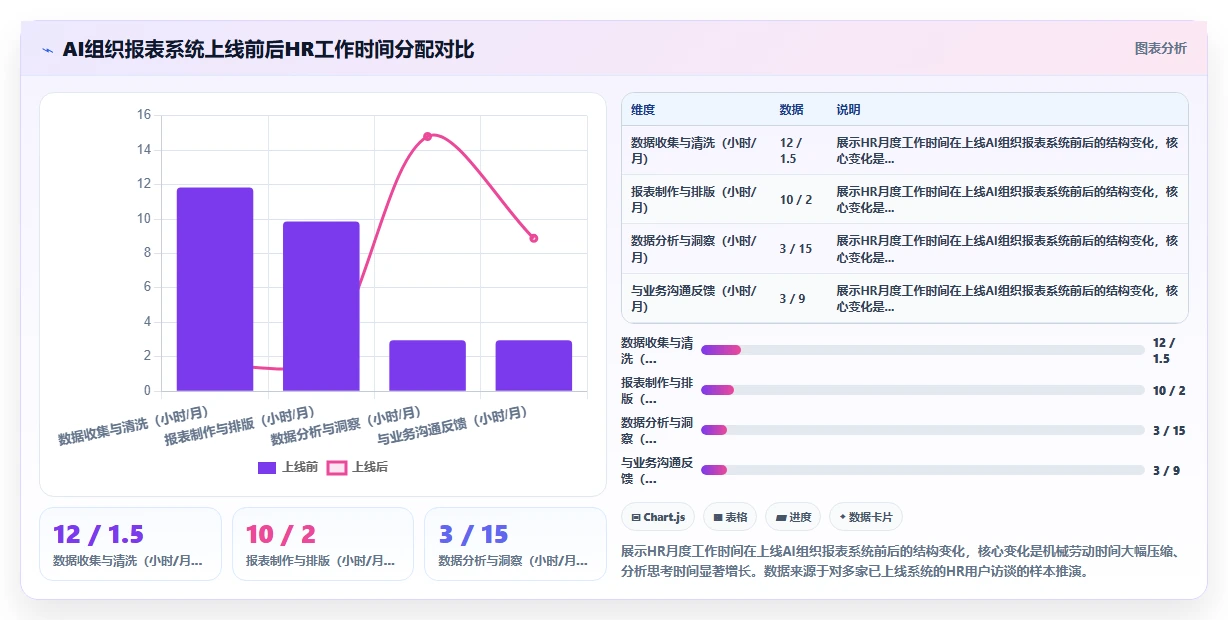Click the purple 上线前 legend color box
Viewport: 1228px width, 620px height.
click(x=267, y=467)
